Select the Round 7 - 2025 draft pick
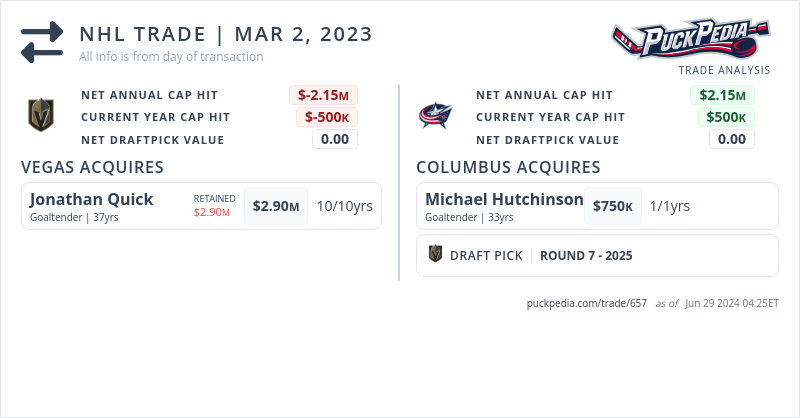This screenshot has height=418, width=800. point(586,255)
